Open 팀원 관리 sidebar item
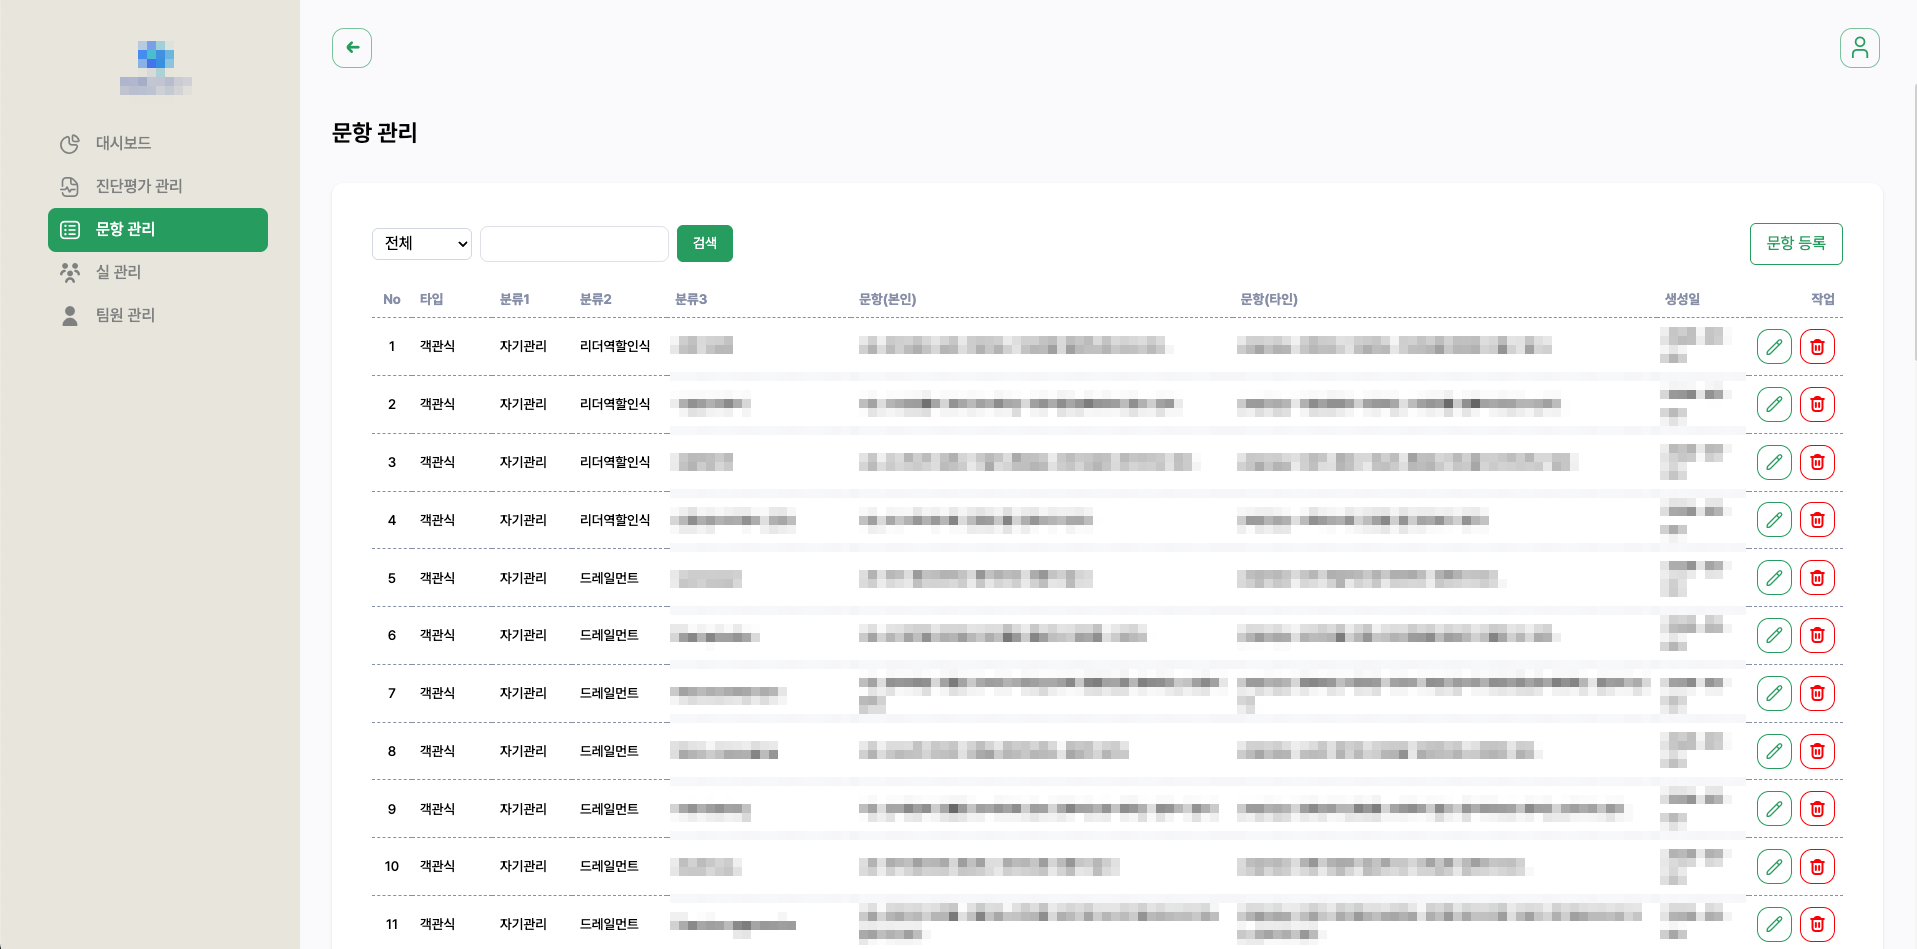The image size is (1917, 949). [125, 315]
